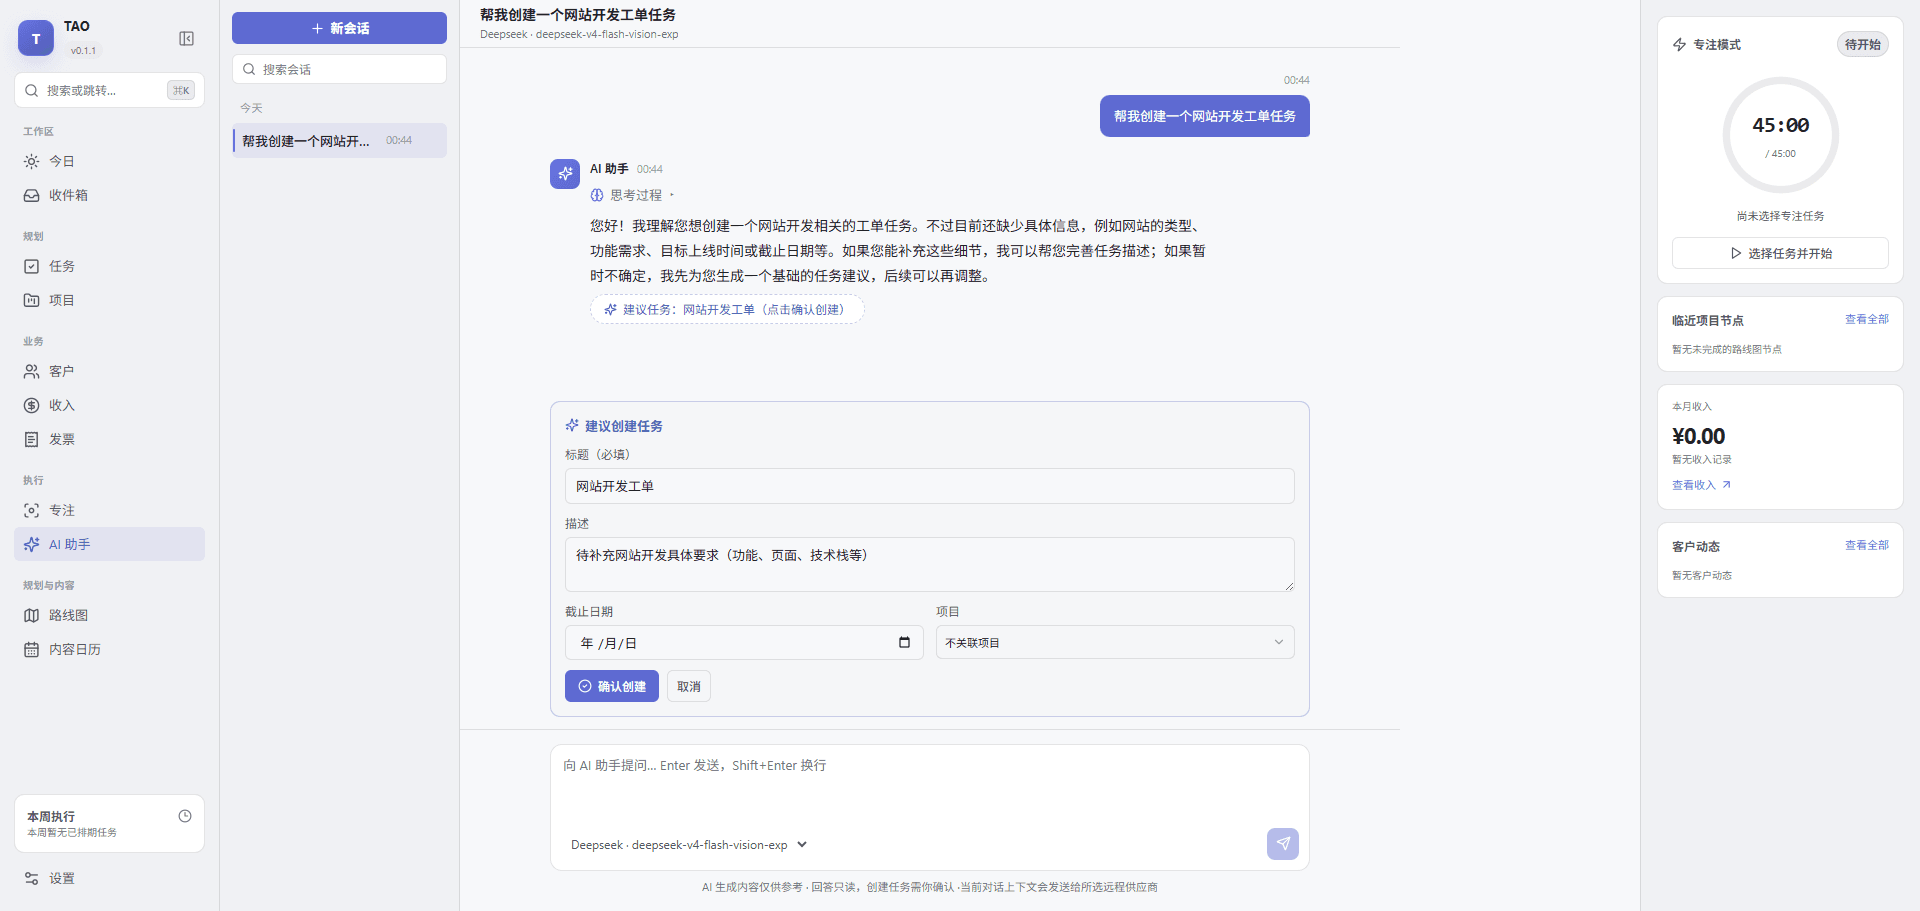Open Today from the sidebar

(109, 161)
